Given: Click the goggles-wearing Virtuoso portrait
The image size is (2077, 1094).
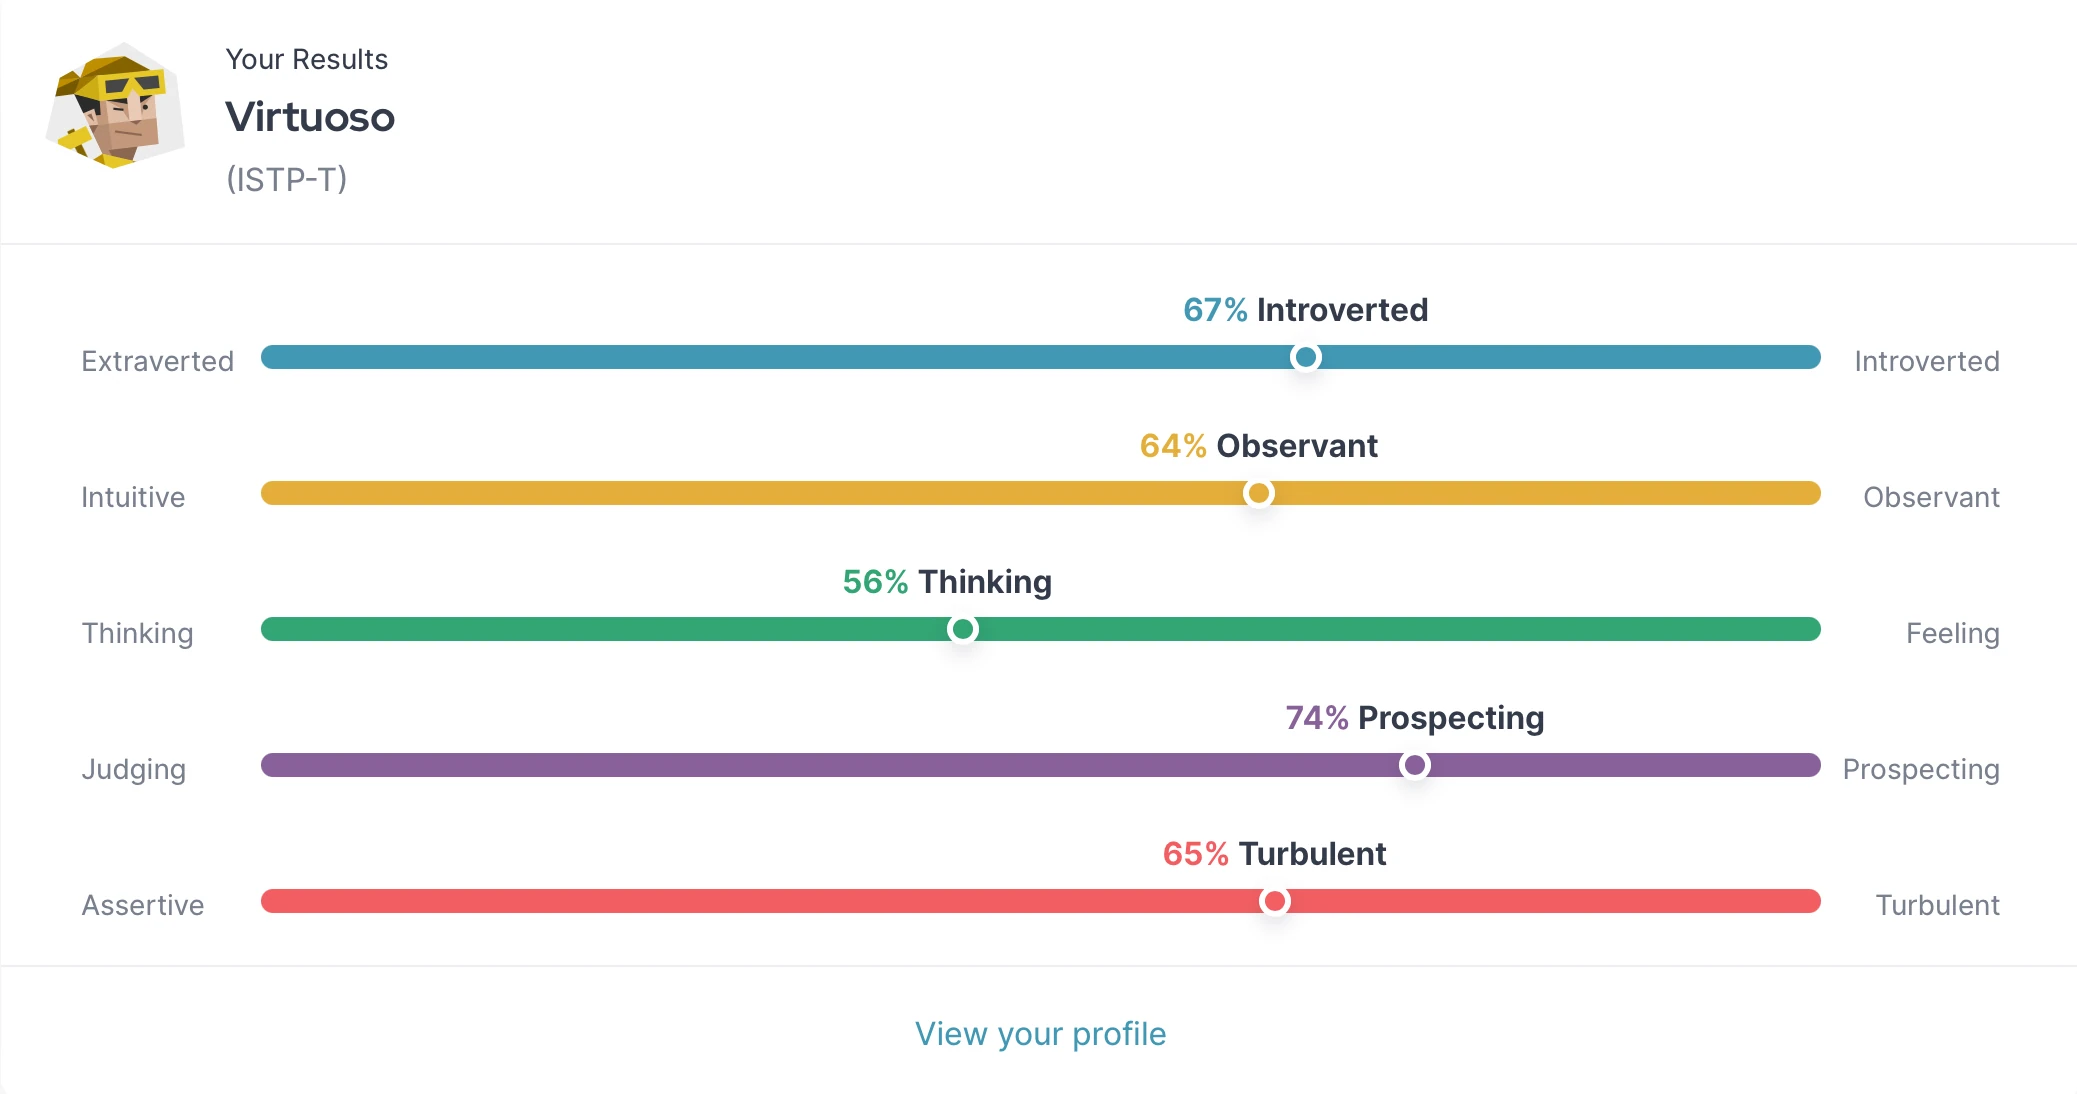Looking at the screenshot, I should [117, 110].
